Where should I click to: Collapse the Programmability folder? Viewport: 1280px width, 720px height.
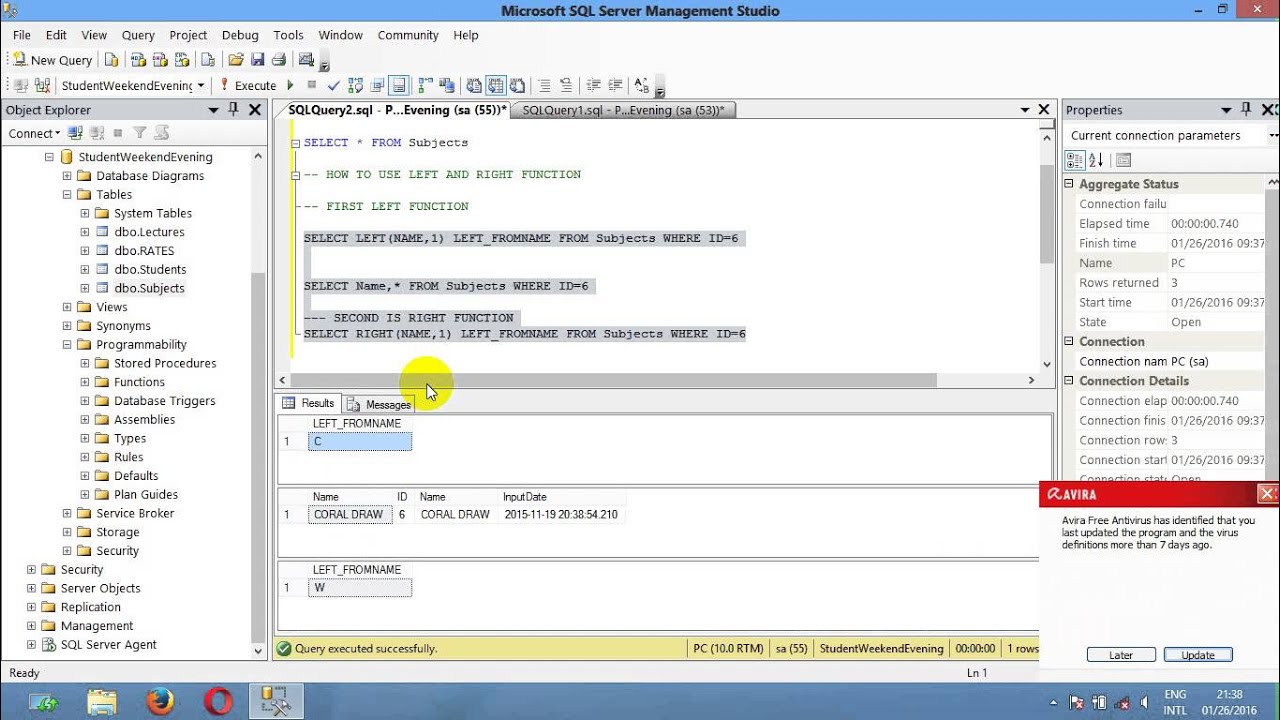[67, 345]
